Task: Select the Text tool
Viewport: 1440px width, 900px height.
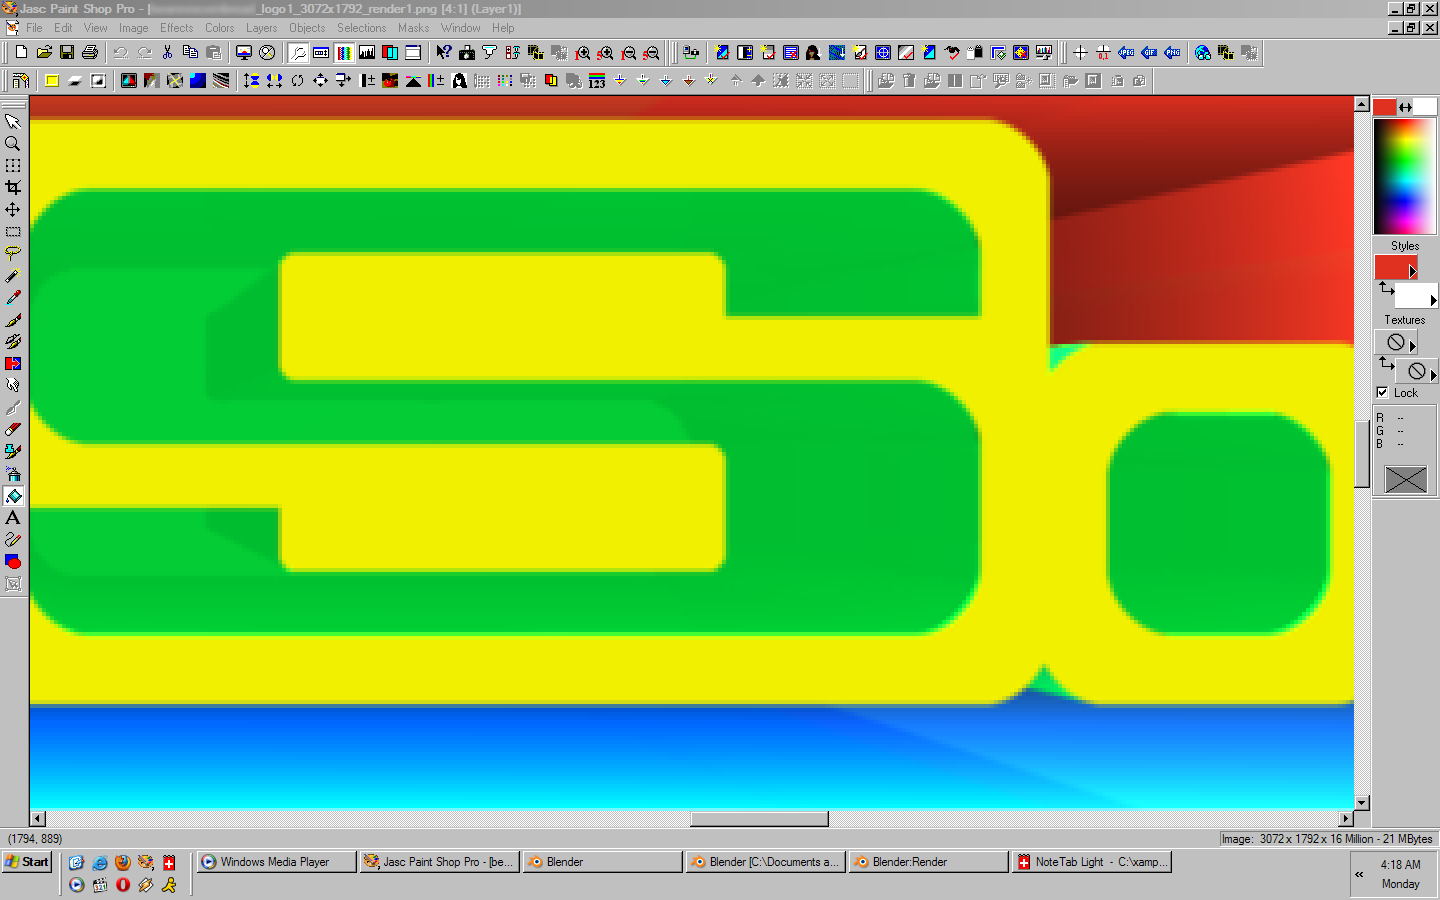Action: point(13,518)
